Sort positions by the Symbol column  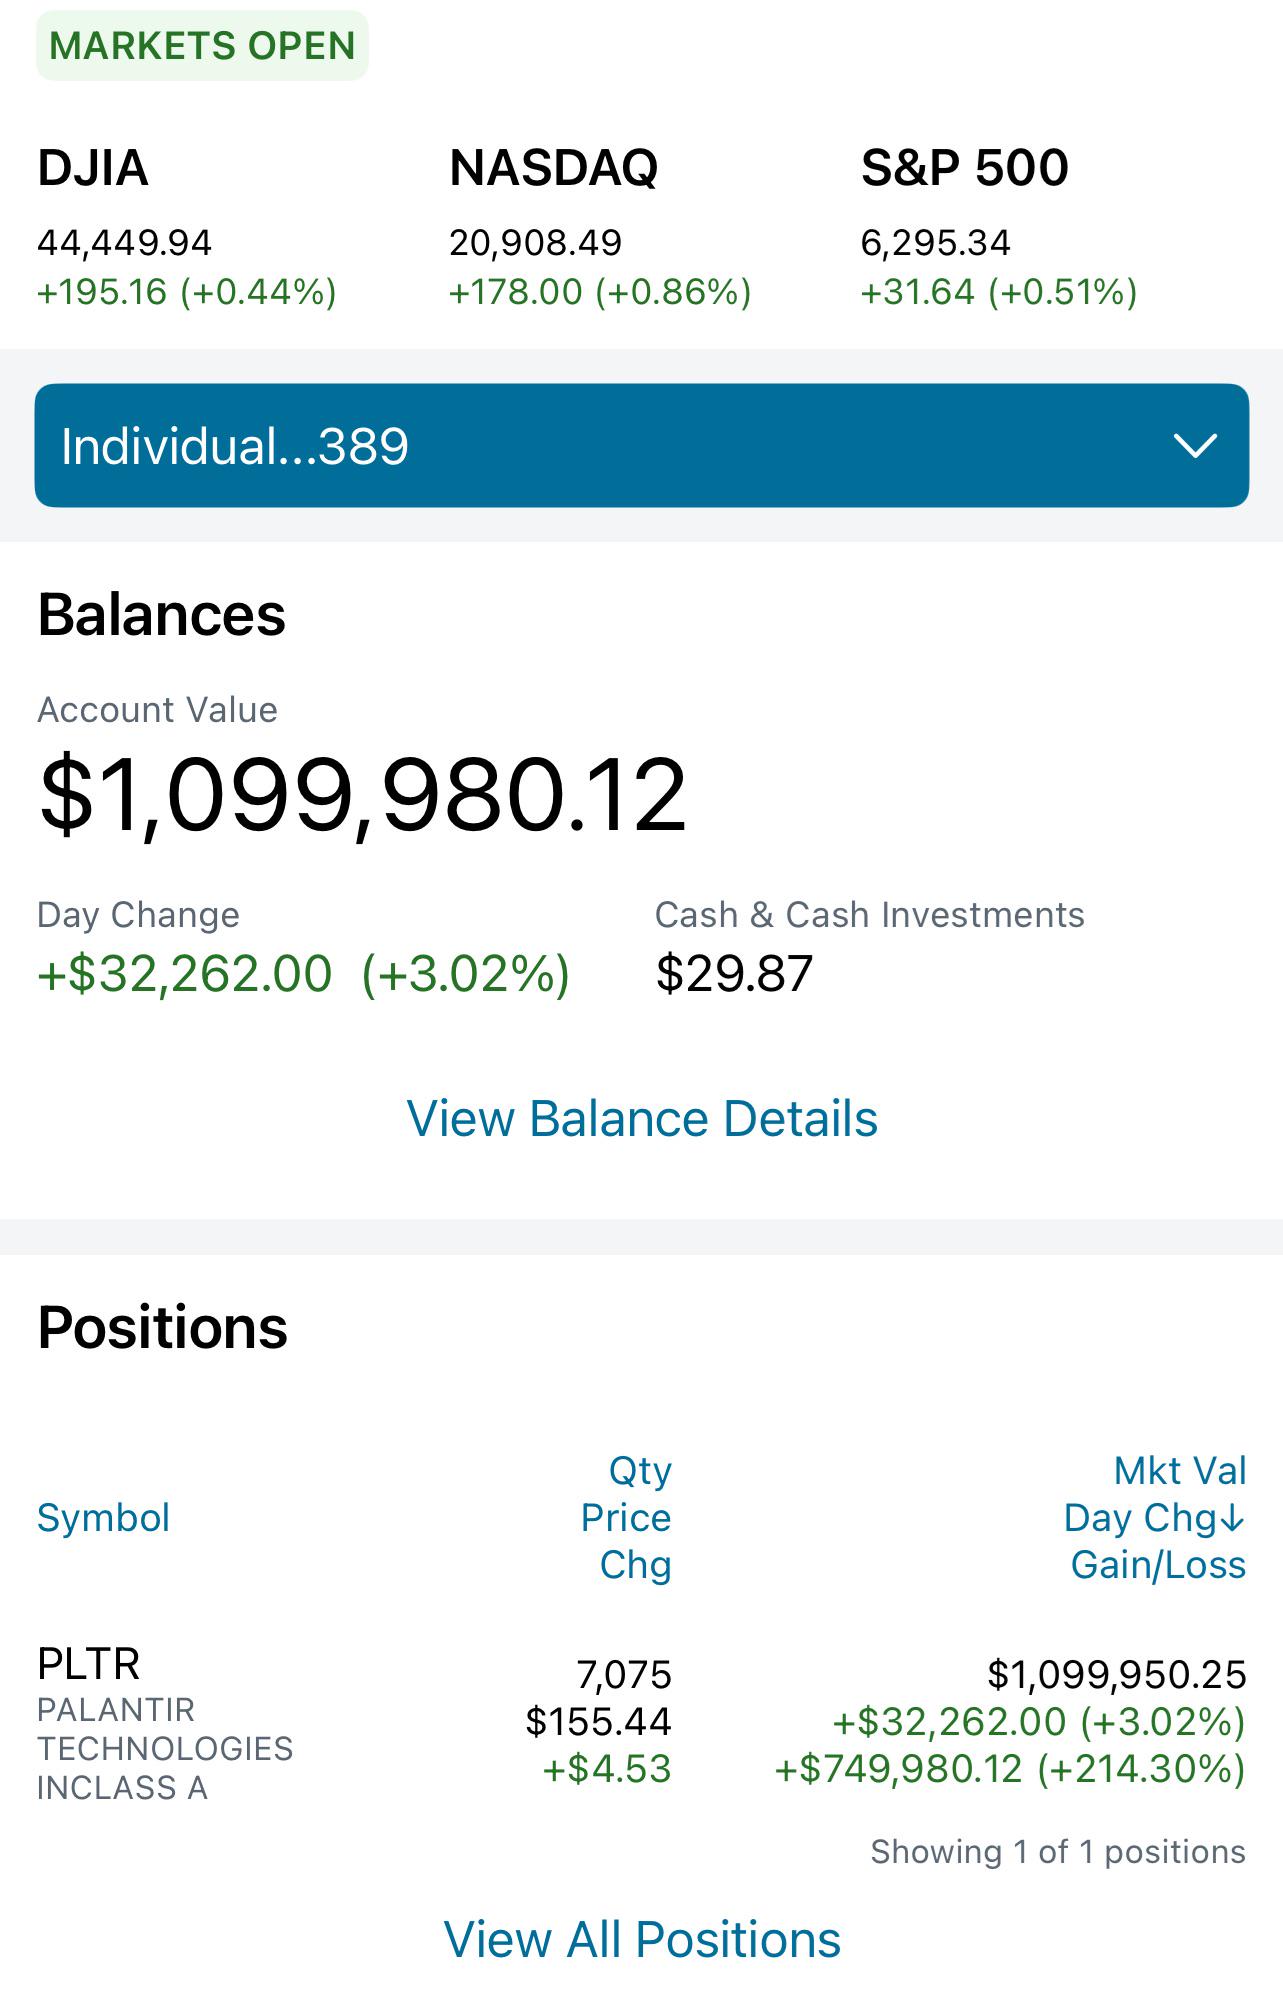[103, 1518]
